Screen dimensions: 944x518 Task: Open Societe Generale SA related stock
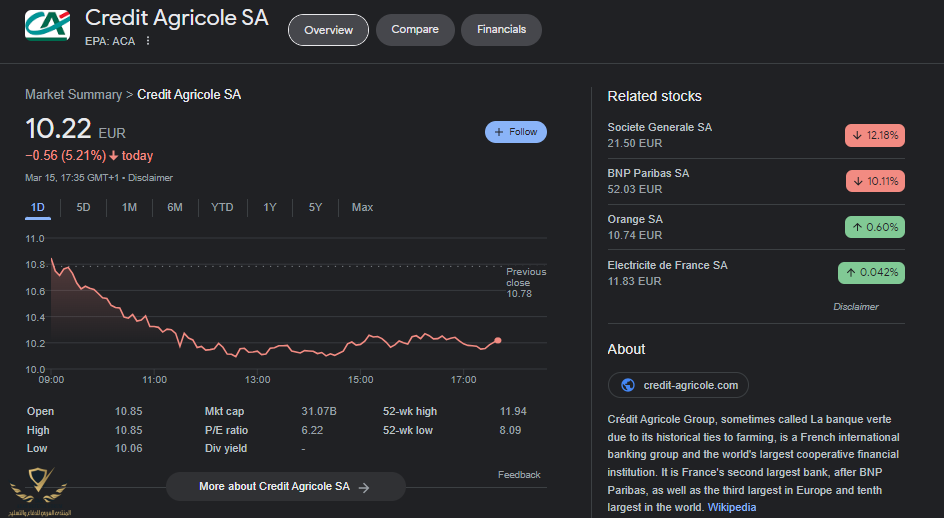click(756, 136)
